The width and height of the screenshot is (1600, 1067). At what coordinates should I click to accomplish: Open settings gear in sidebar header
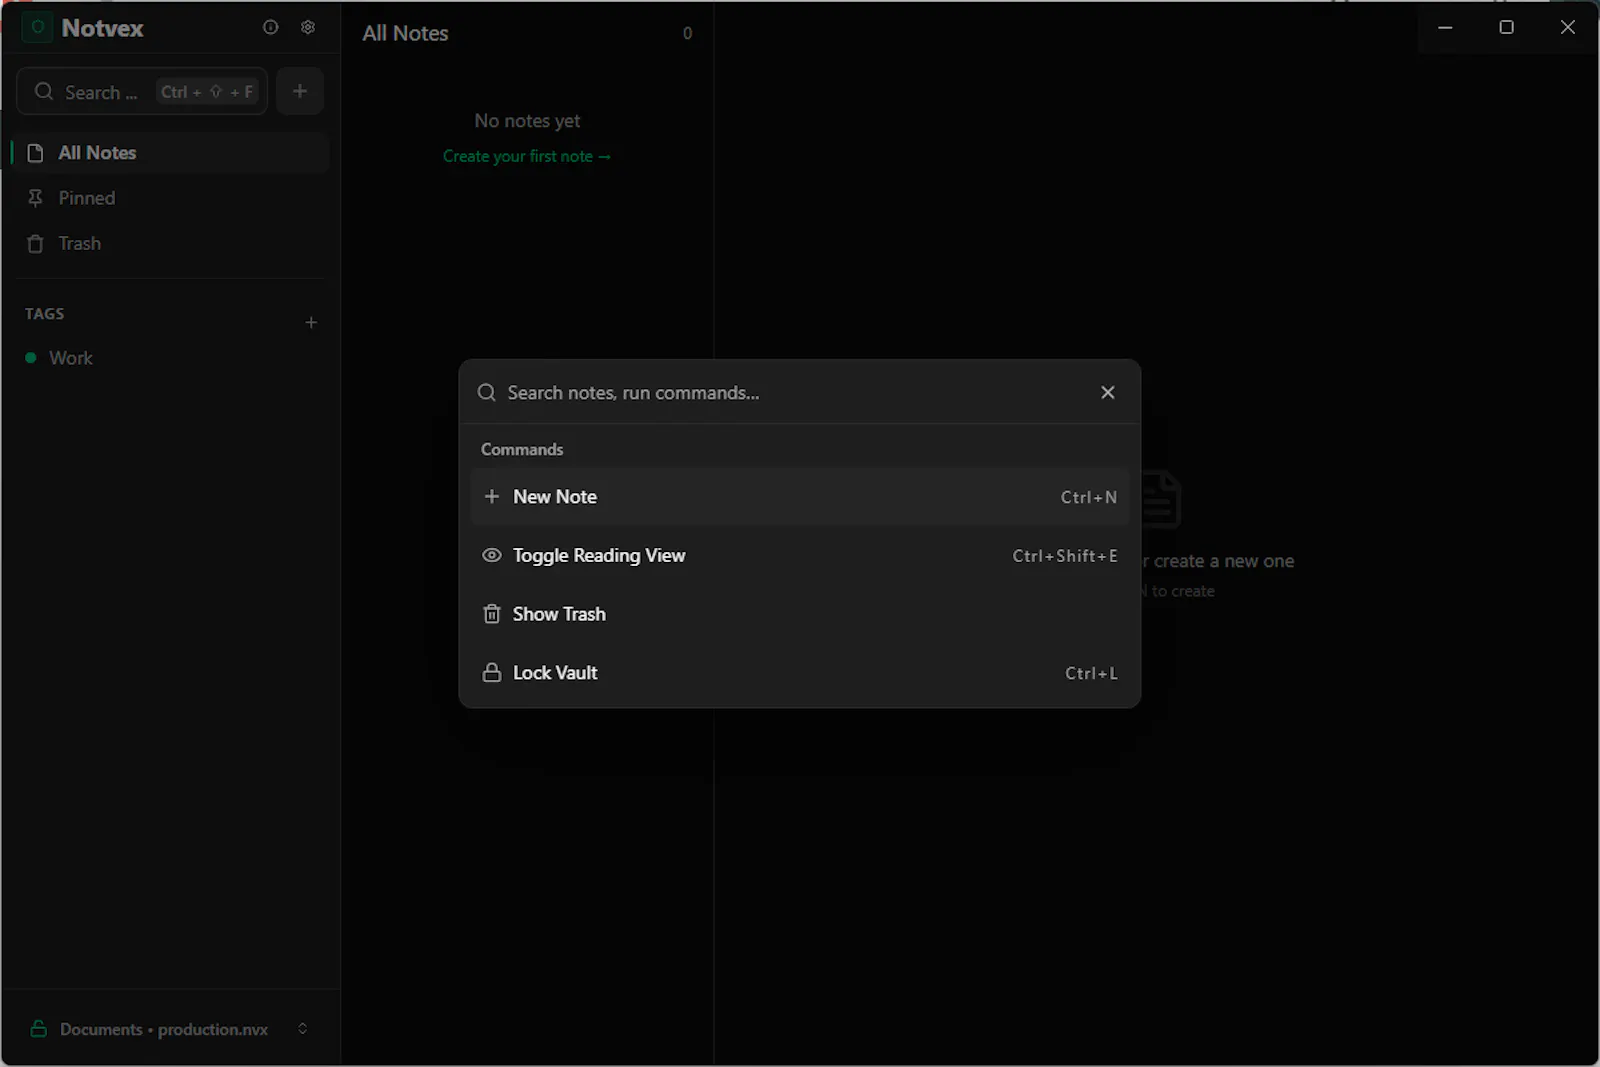click(x=308, y=28)
